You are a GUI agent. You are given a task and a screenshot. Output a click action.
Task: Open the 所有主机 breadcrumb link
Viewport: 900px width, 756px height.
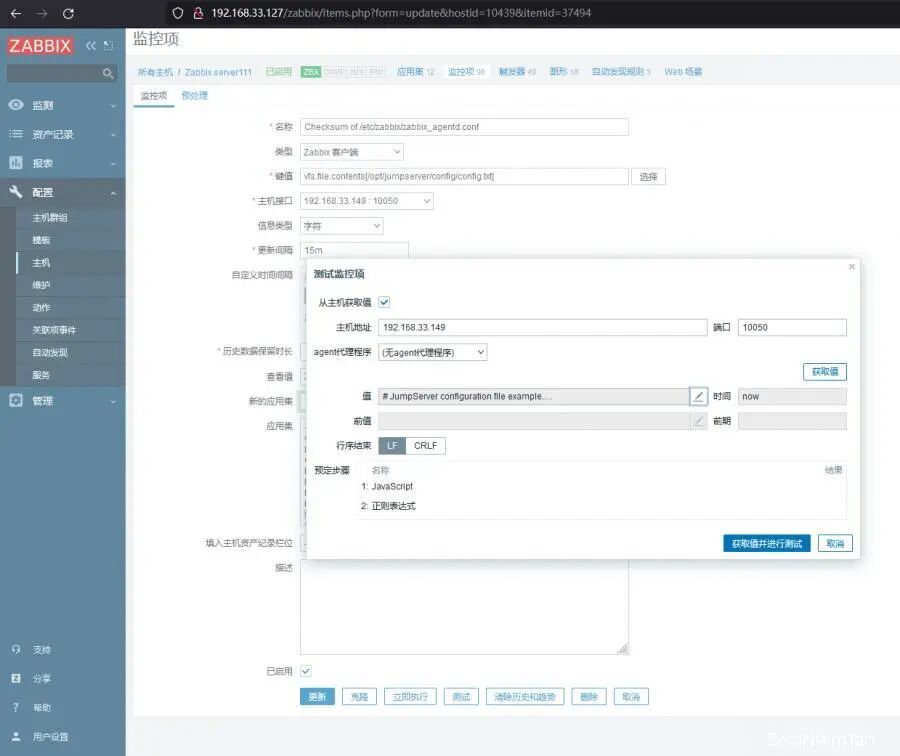point(155,72)
